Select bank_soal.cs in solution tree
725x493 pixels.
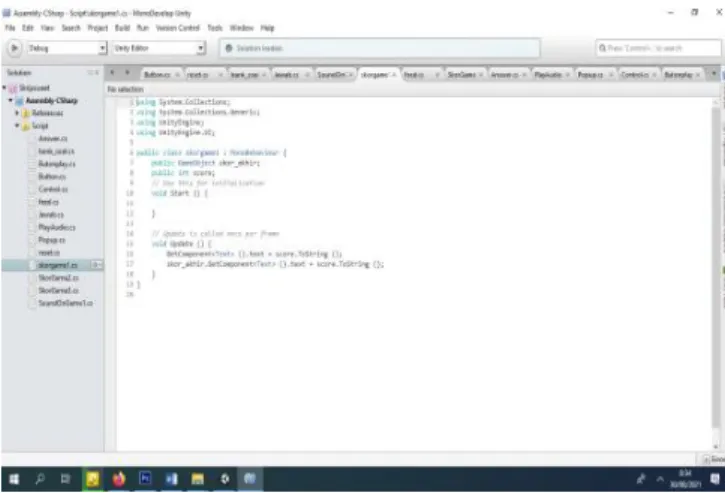pos(56,151)
